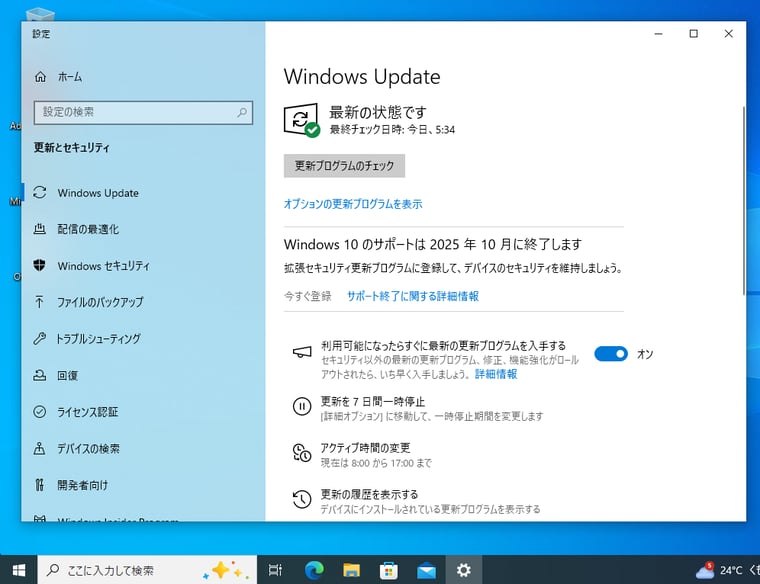Click the 最新の状態です status heading
The height and width of the screenshot is (584, 760).
[378, 112]
